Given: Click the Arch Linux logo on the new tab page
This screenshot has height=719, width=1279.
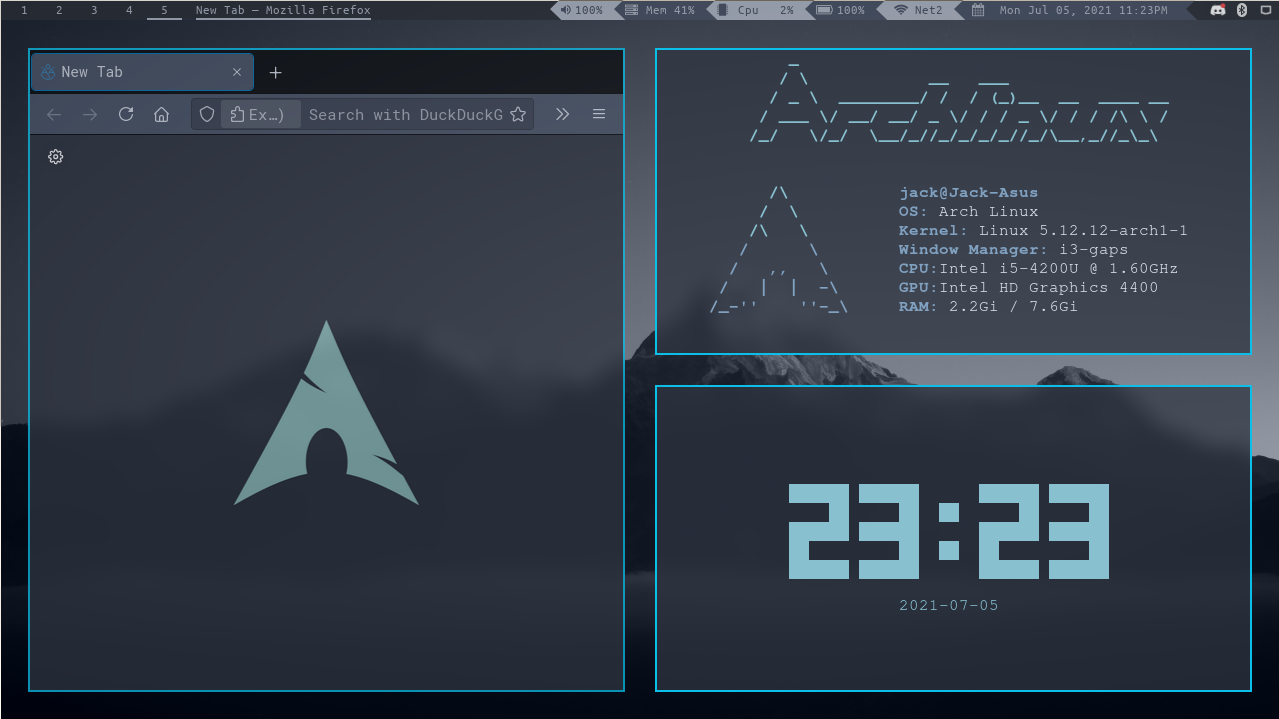Looking at the screenshot, I should 326,413.
